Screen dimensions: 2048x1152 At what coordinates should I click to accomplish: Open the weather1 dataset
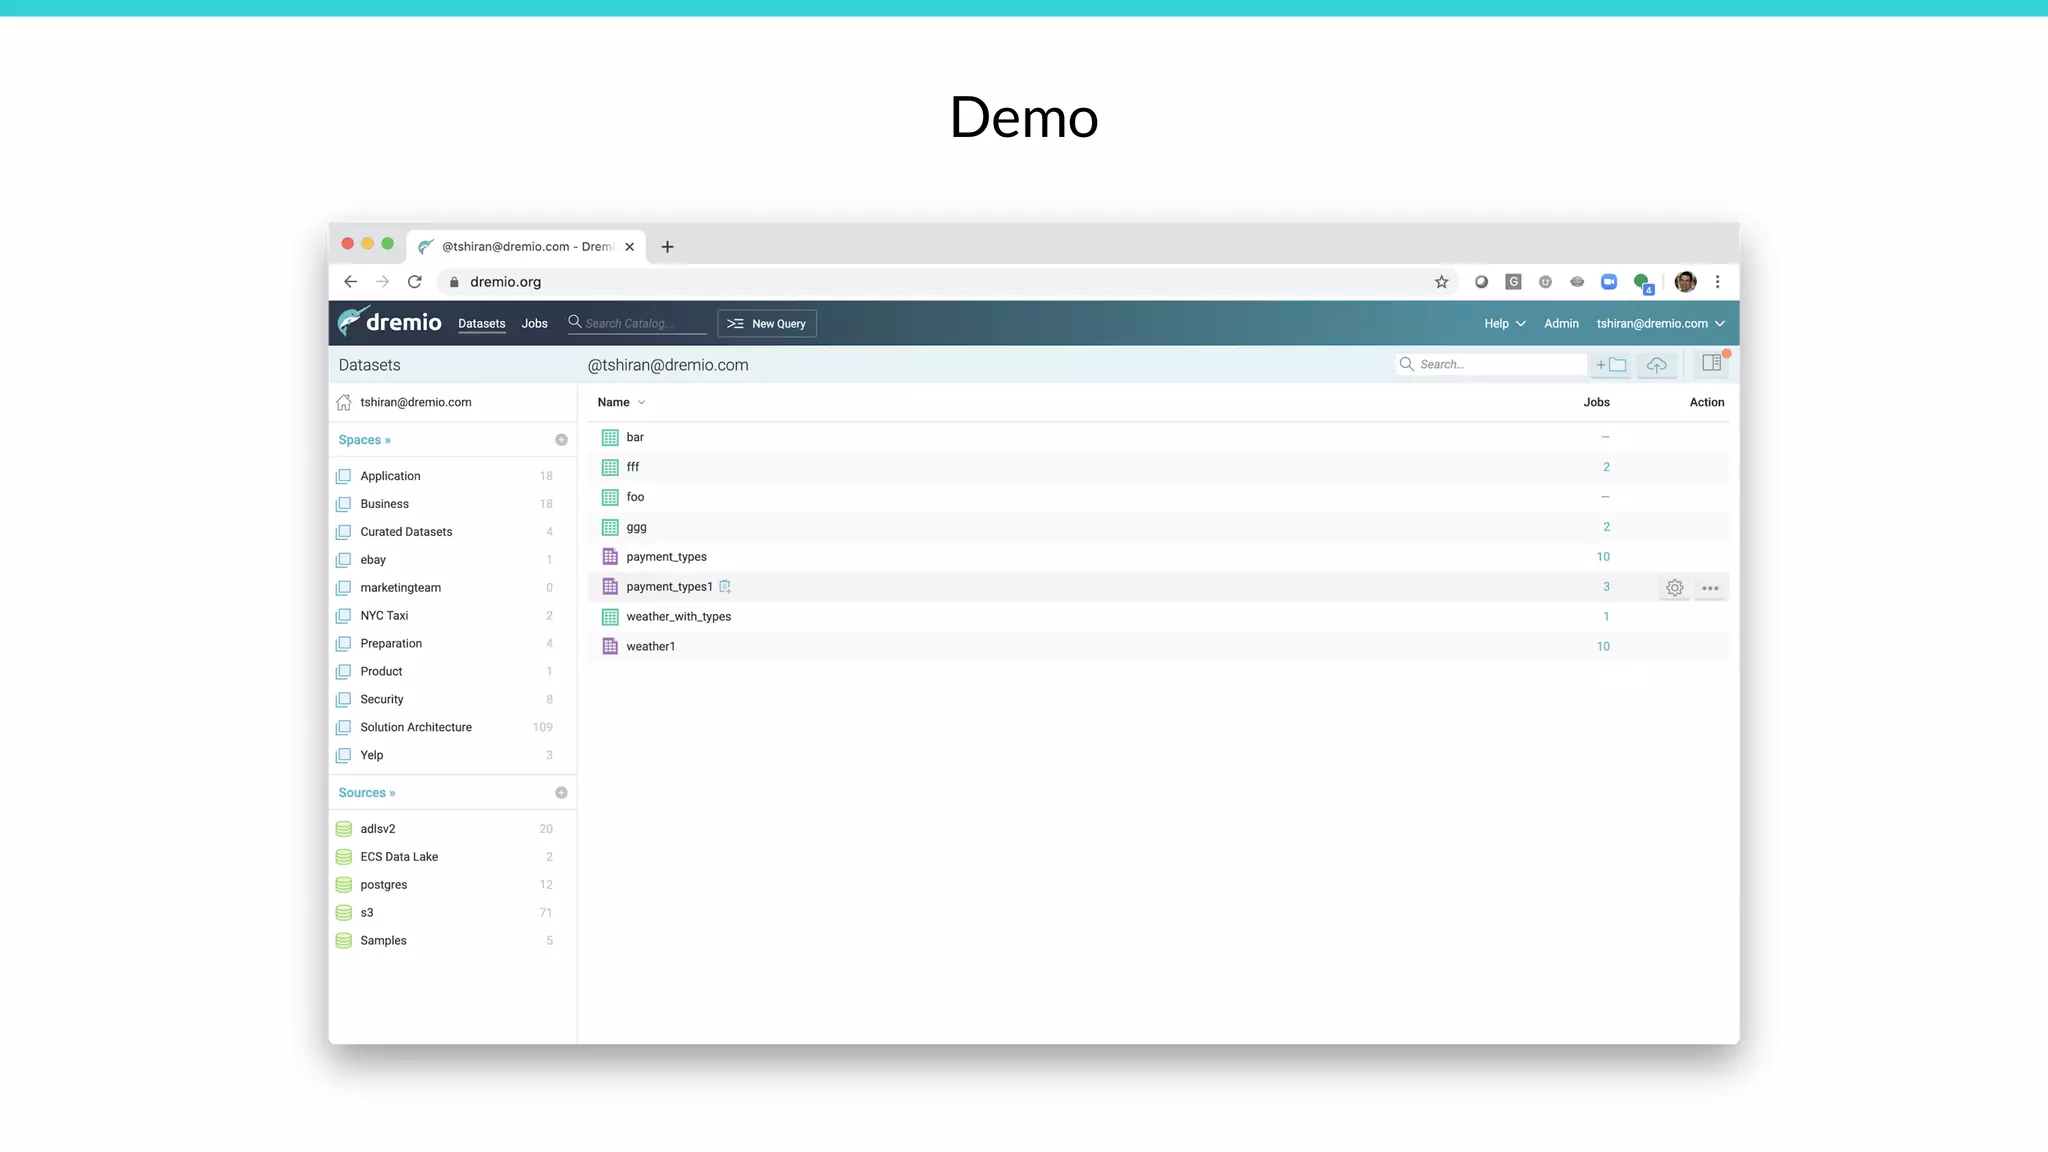(650, 647)
